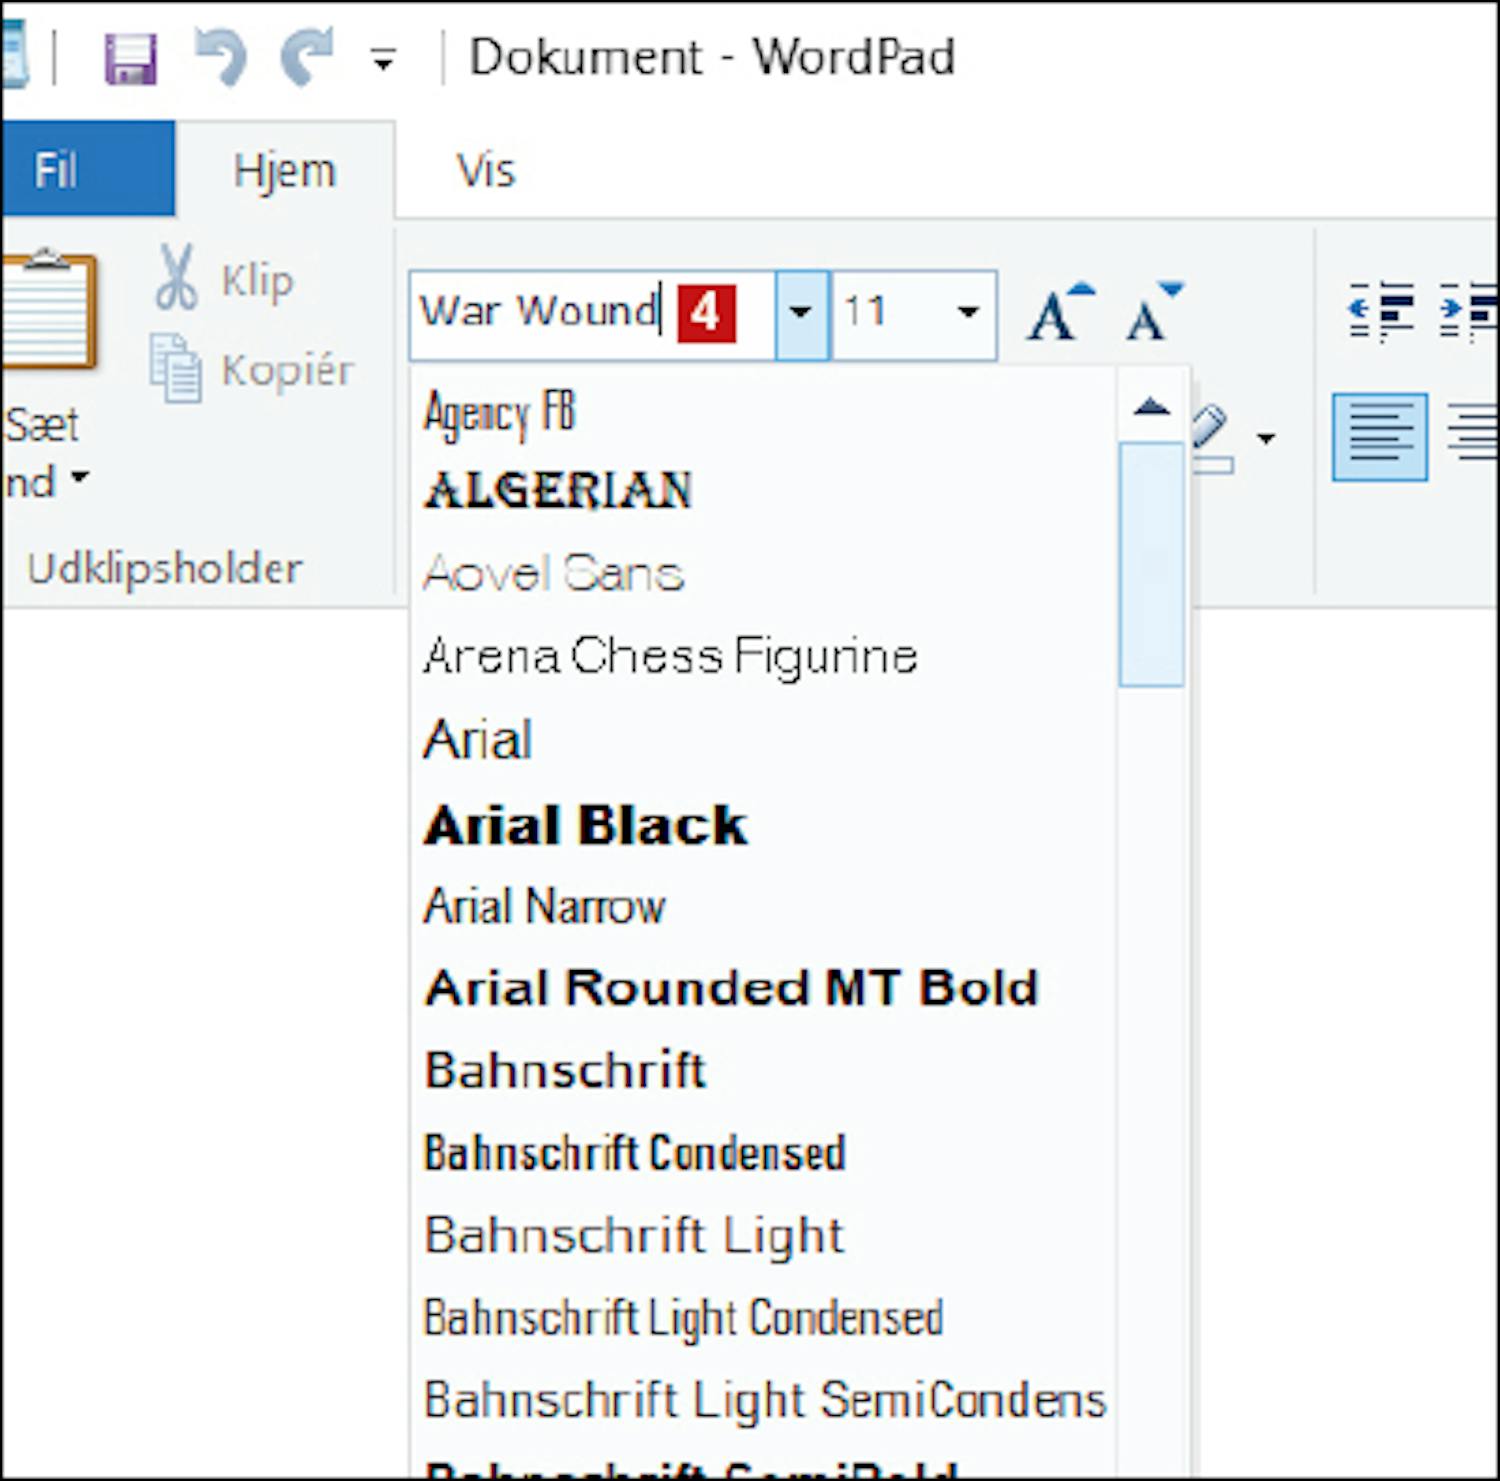Click the WordPad application icon in title bar
The height and width of the screenshot is (1481, 1500).
(x=14, y=55)
